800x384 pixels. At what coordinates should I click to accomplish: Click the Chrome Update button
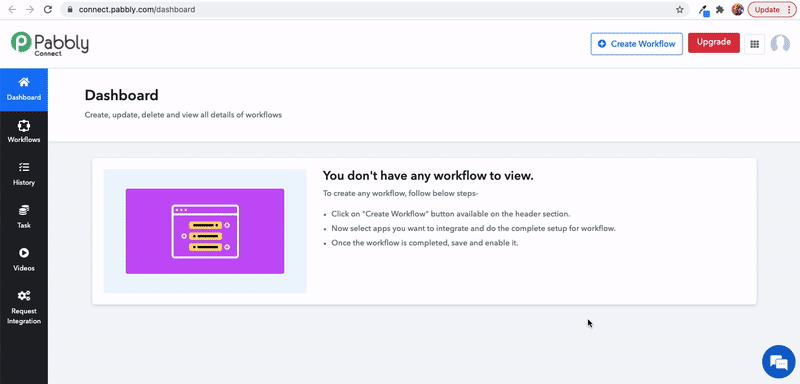772,10
